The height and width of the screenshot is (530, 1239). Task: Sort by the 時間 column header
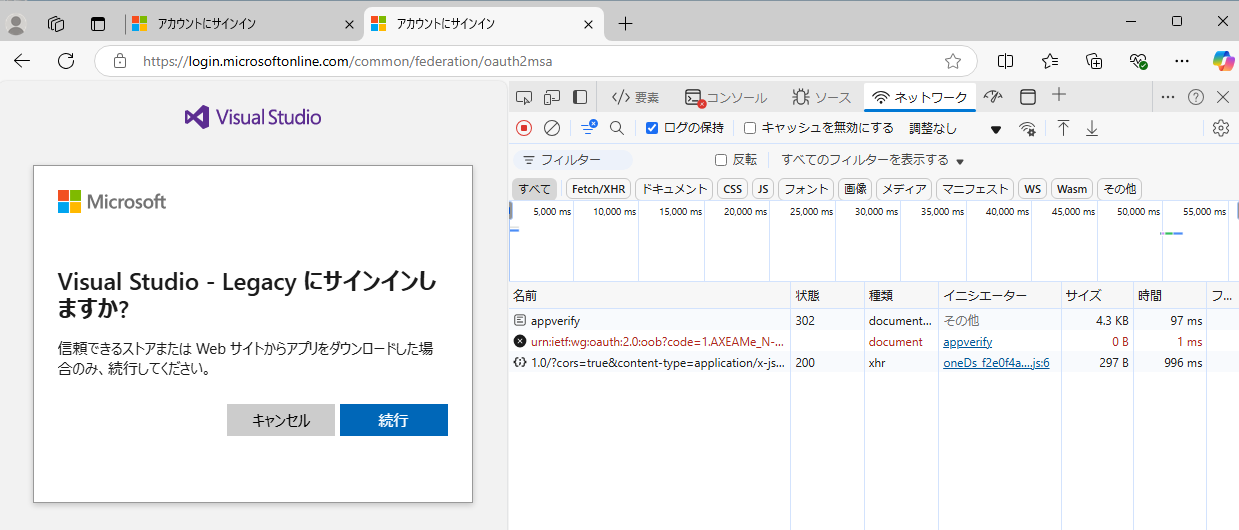point(1169,296)
